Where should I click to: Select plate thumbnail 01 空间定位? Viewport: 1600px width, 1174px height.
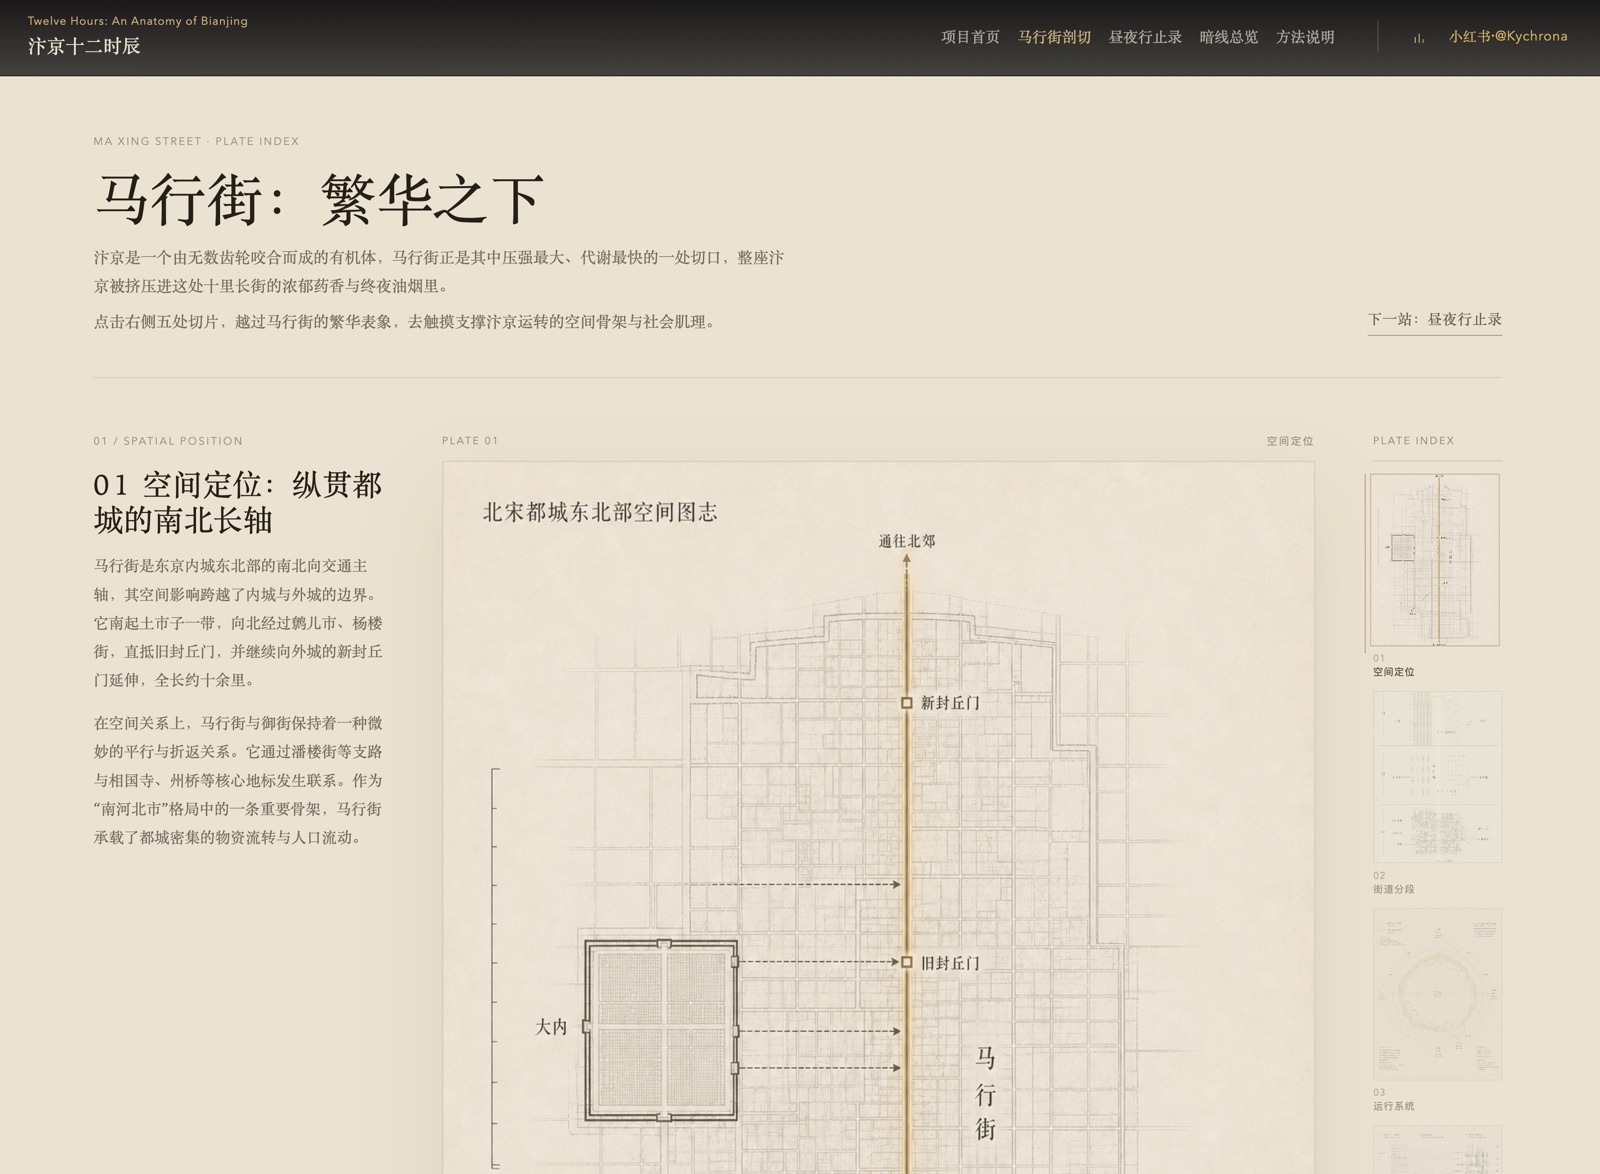(1435, 560)
